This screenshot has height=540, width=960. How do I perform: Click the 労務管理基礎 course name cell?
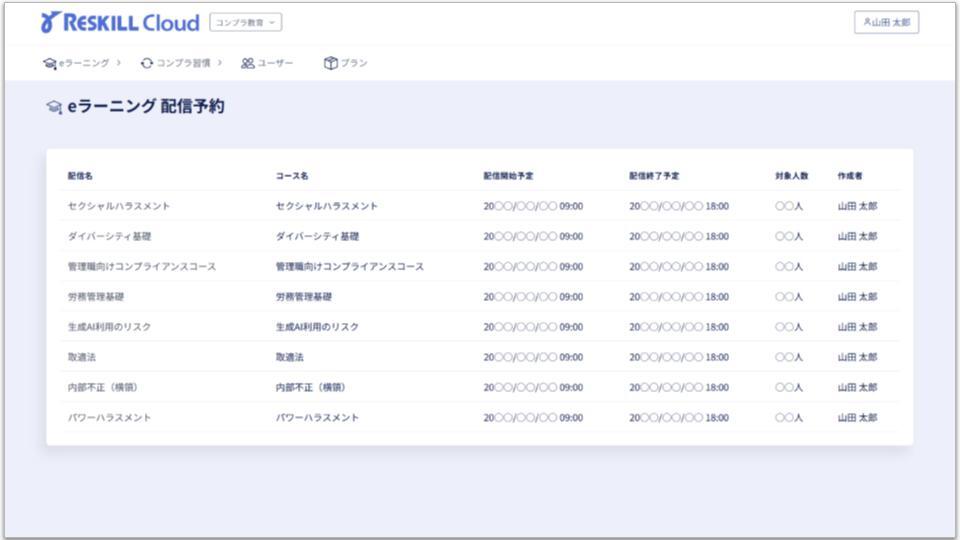[304, 297]
